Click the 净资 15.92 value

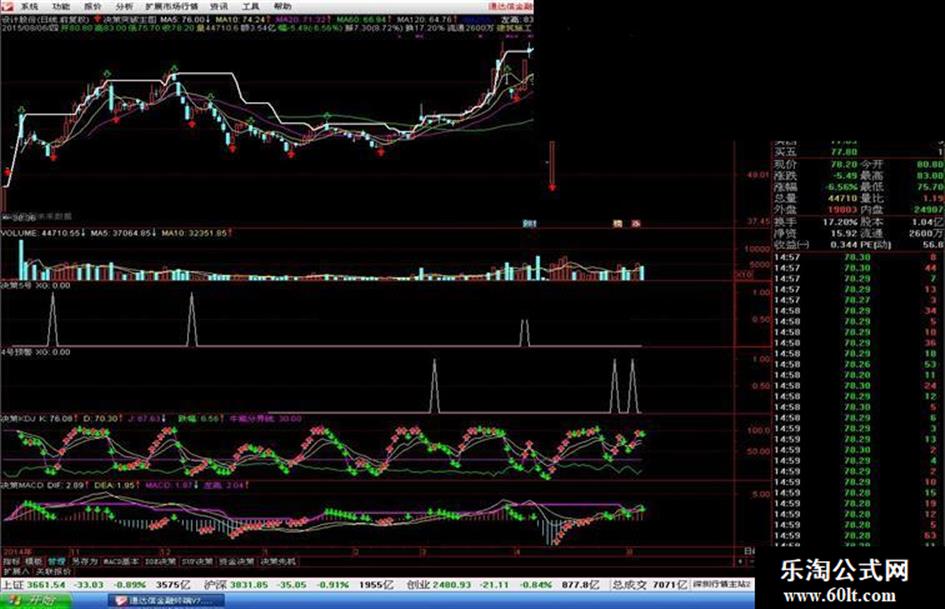click(843, 233)
